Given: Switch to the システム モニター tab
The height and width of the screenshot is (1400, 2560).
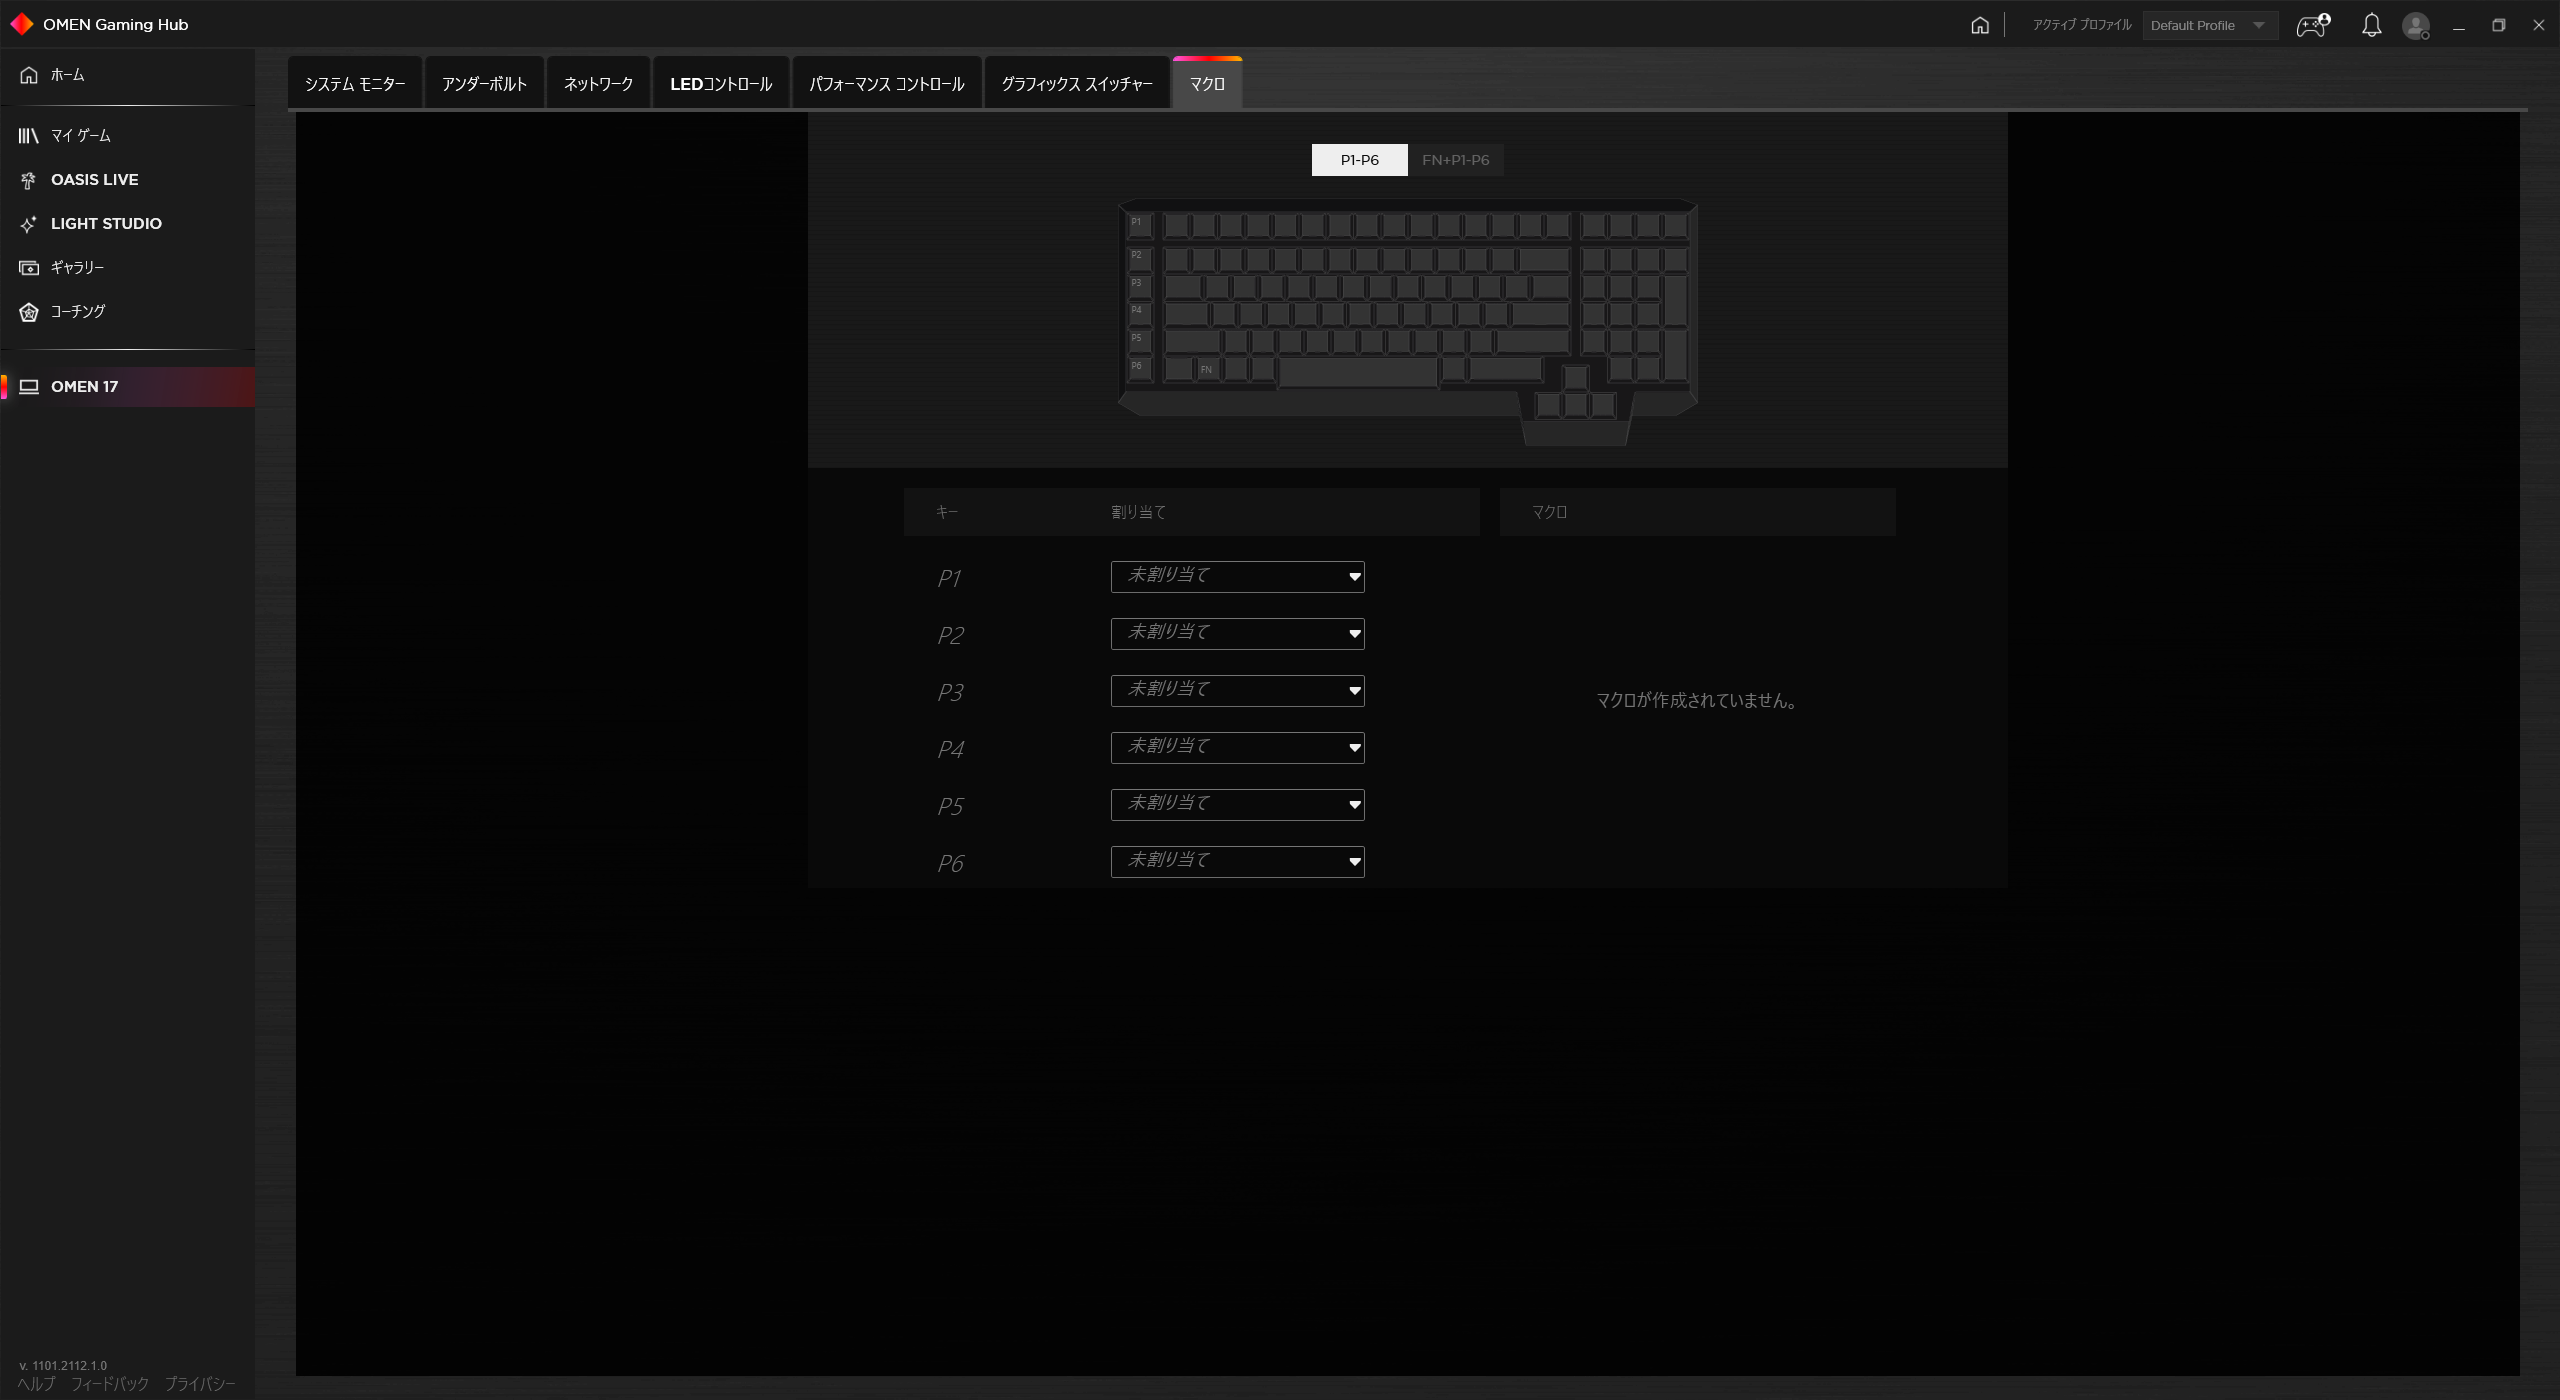Looking at the screenshot, I should pos(355,84).
